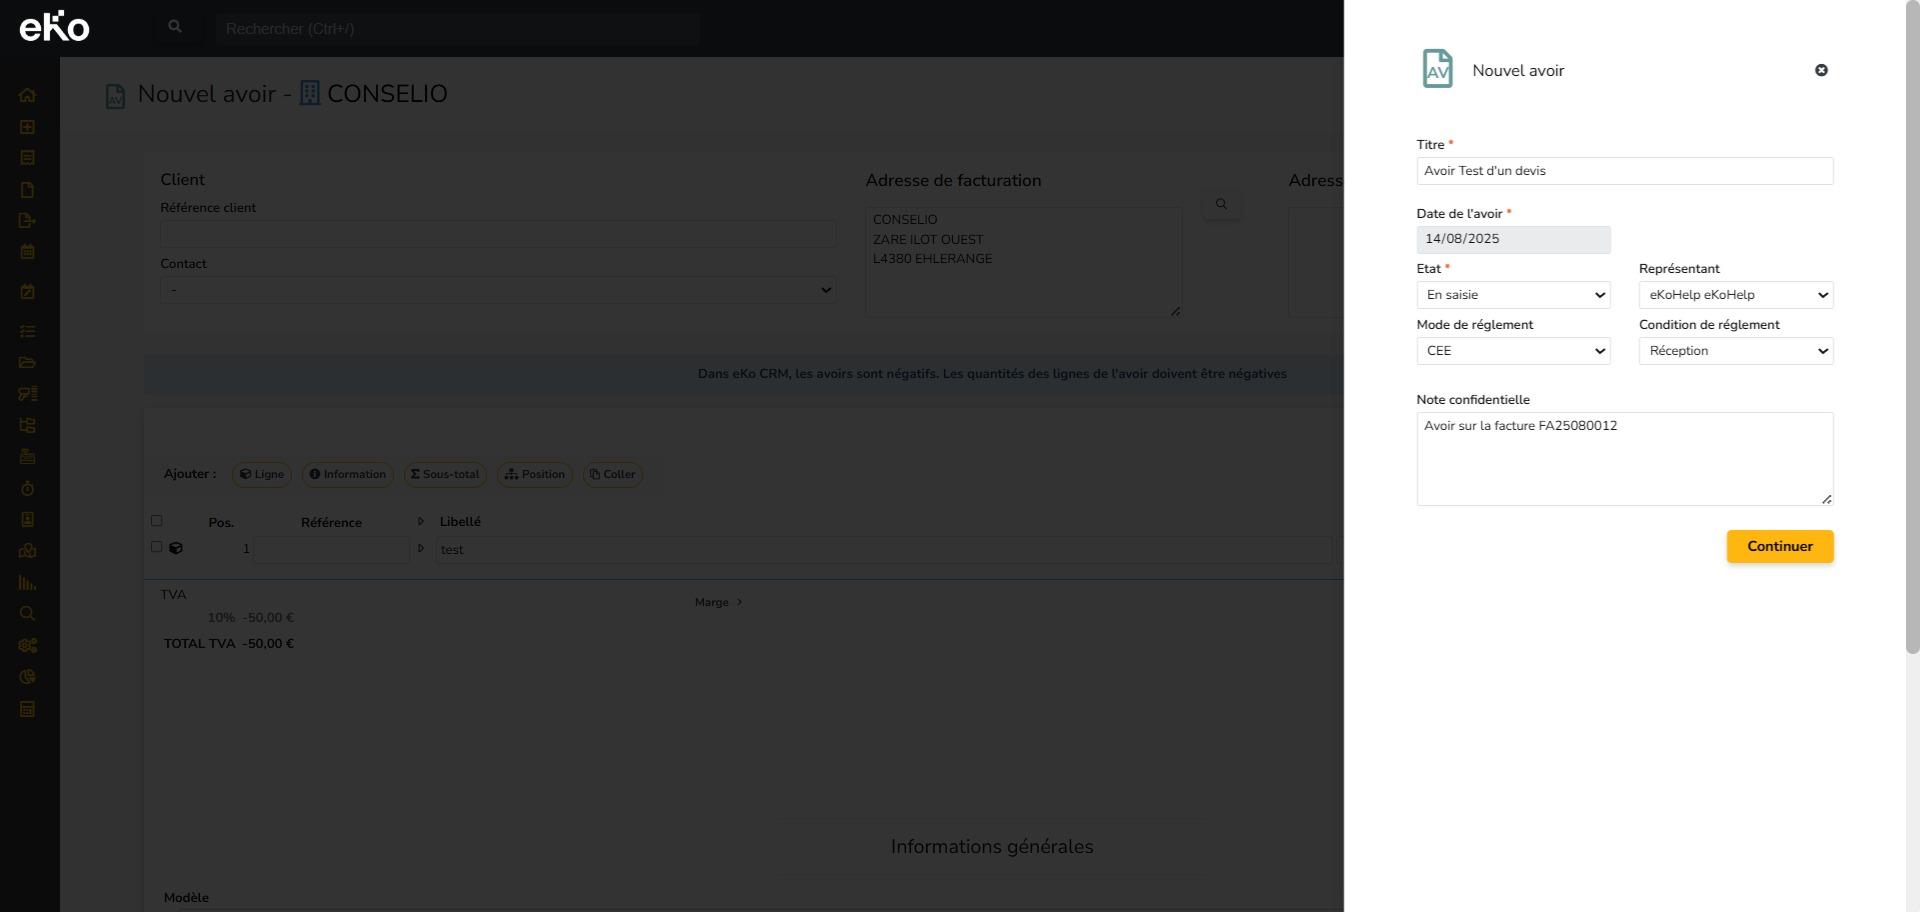Click the Titre input field
Image resolution: width=1920 pixels, height=912 pixels.
point(1624,171)
